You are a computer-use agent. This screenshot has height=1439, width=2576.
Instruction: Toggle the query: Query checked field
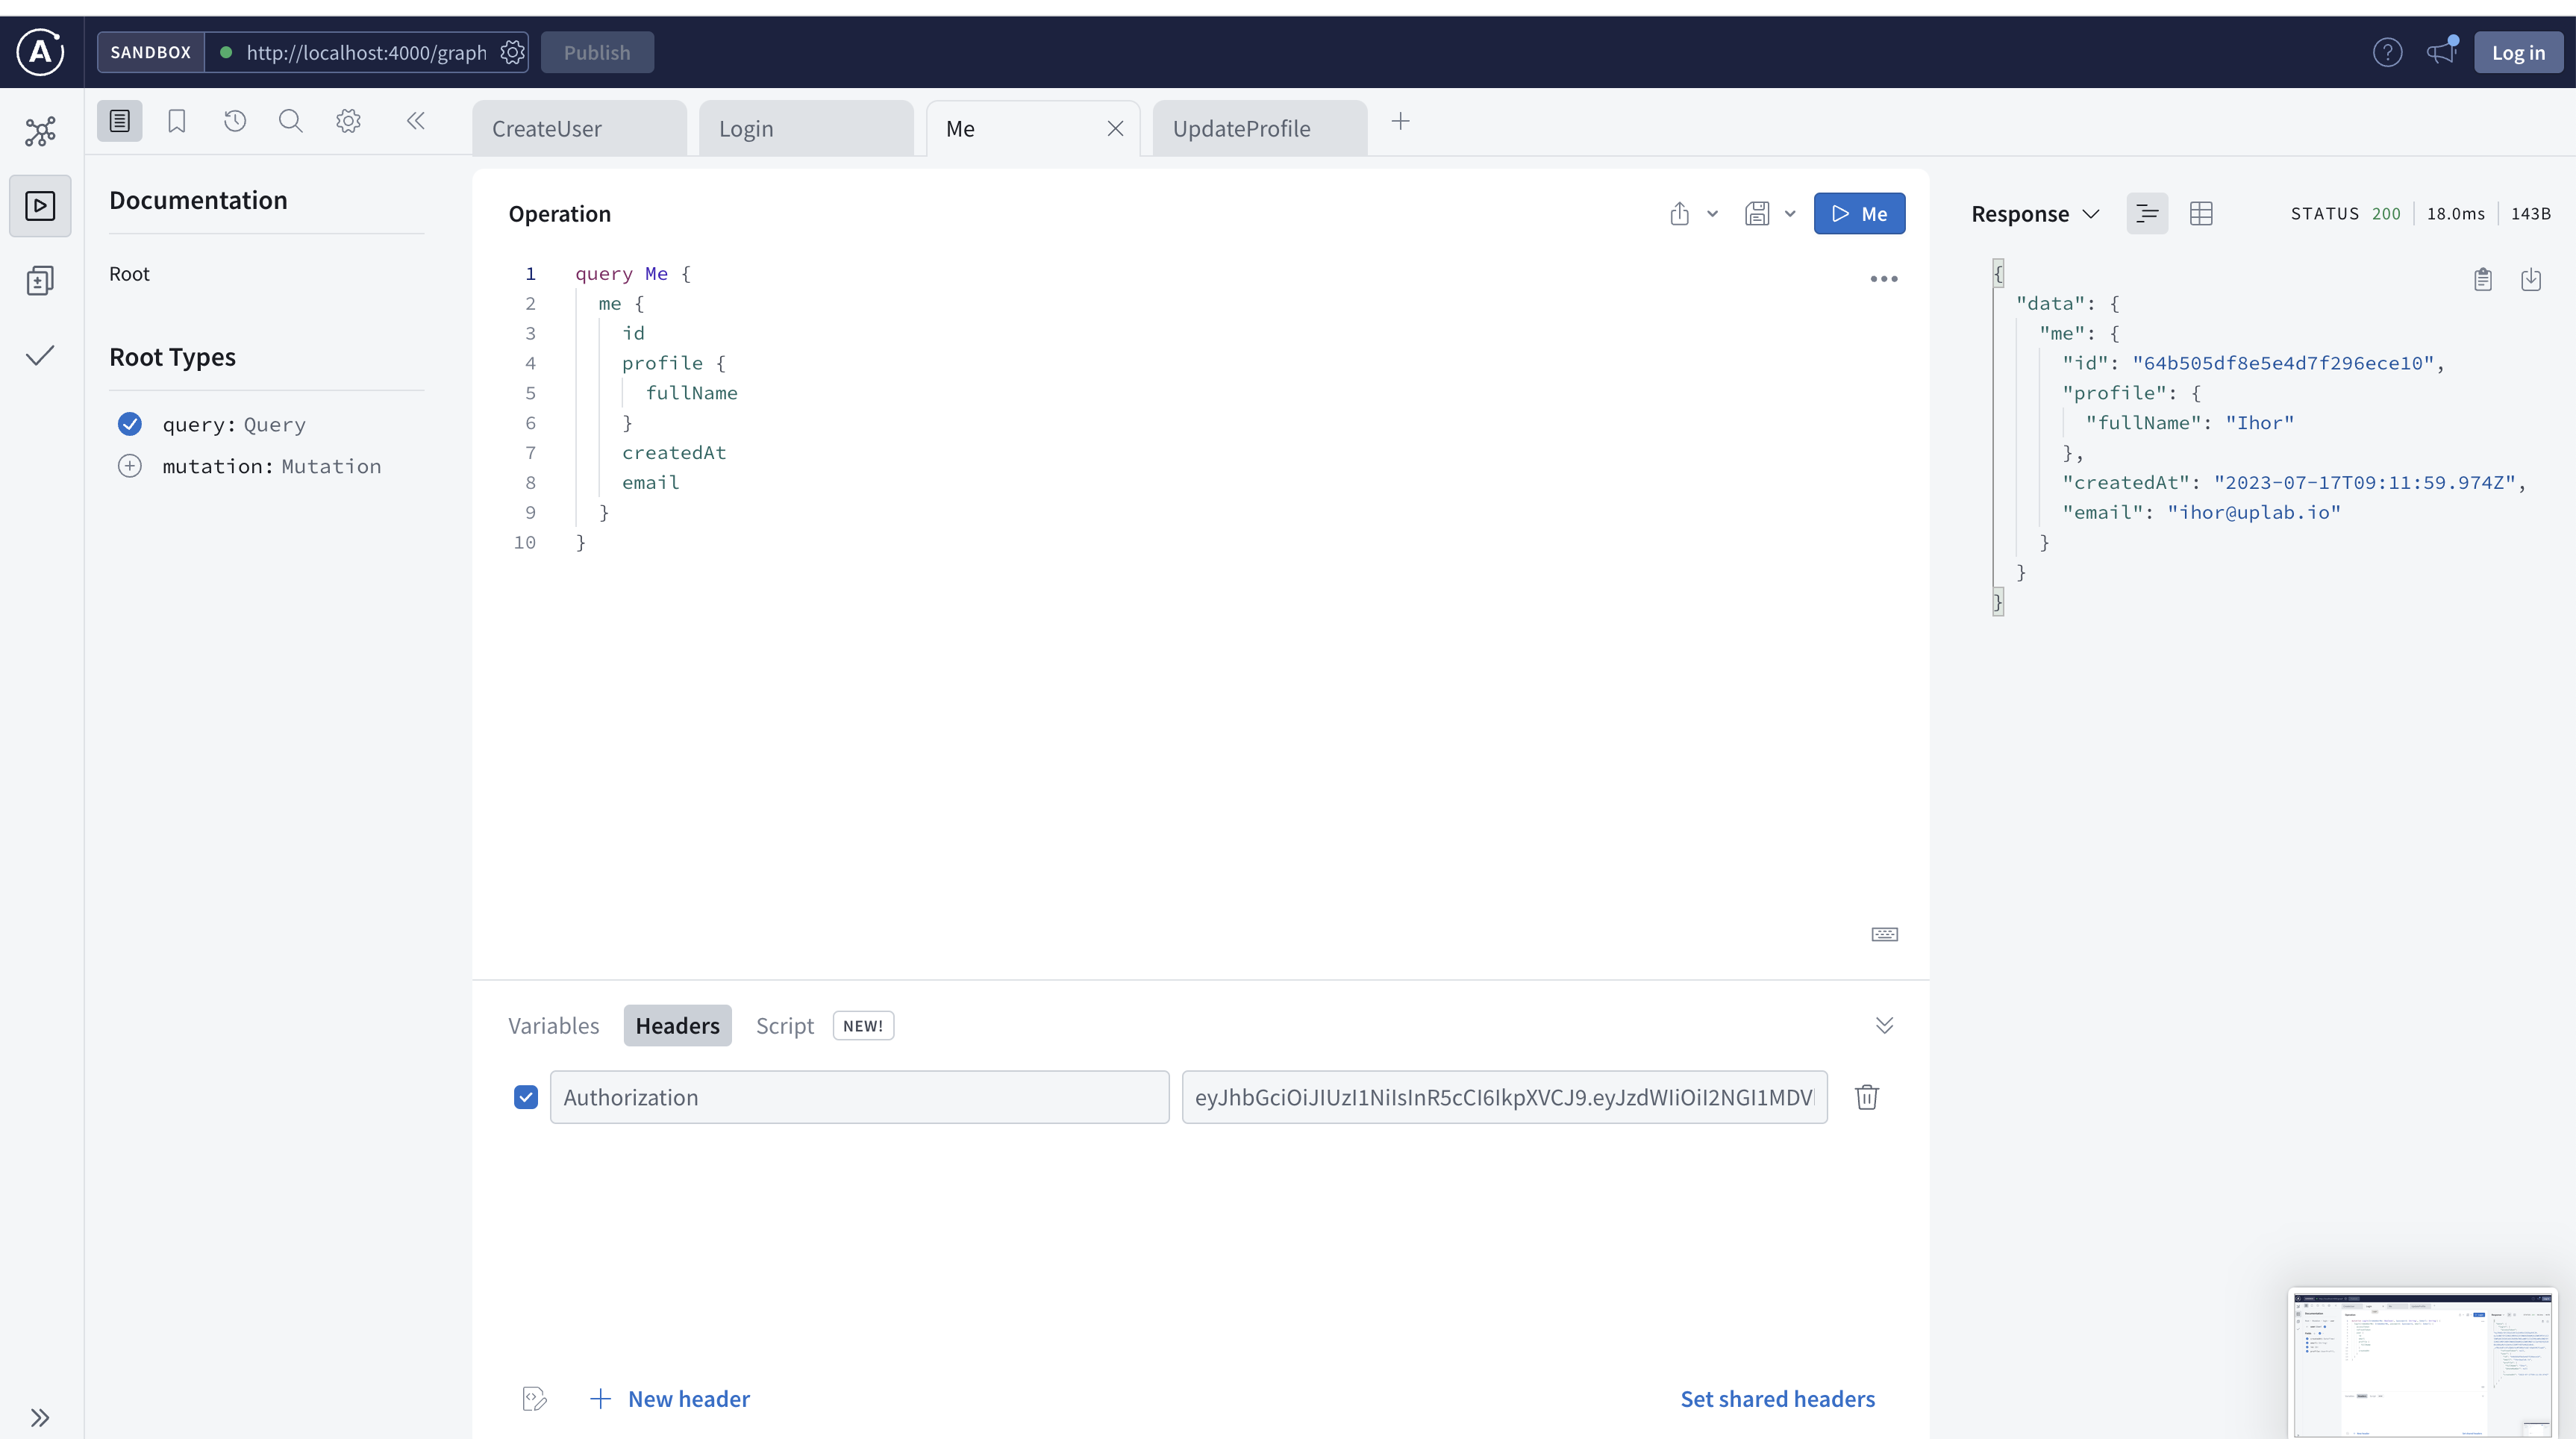pyautogui.click(x=130, y=424)
